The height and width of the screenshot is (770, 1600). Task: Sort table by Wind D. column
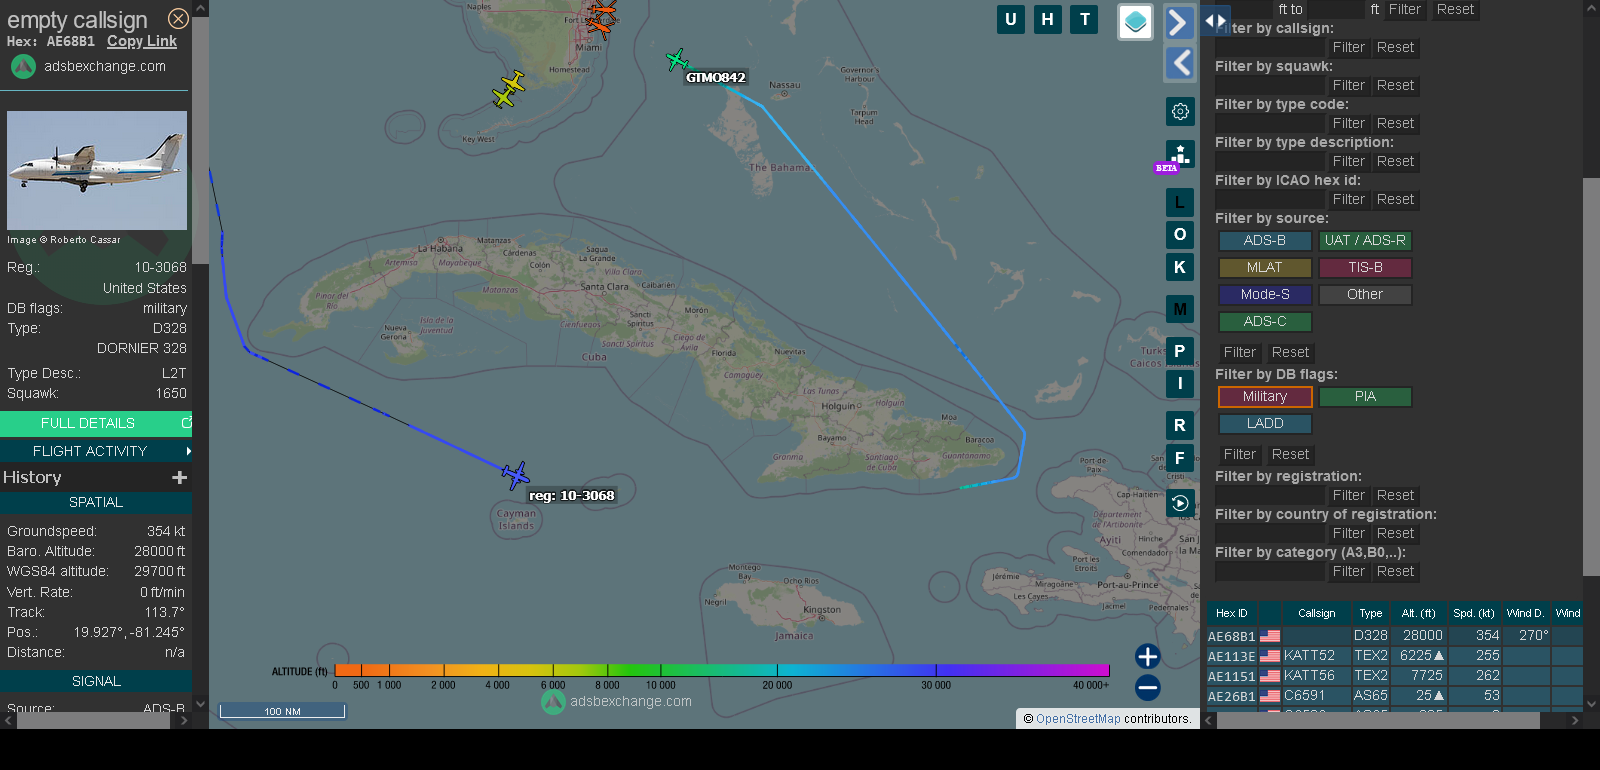(1526, 613)
